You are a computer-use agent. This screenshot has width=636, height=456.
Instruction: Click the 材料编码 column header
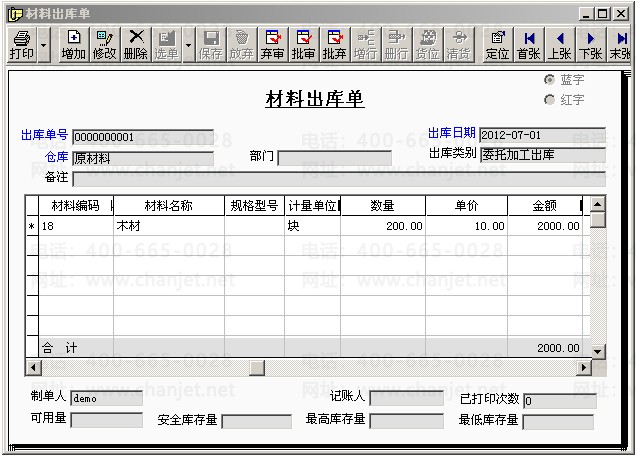coord(76,206)
